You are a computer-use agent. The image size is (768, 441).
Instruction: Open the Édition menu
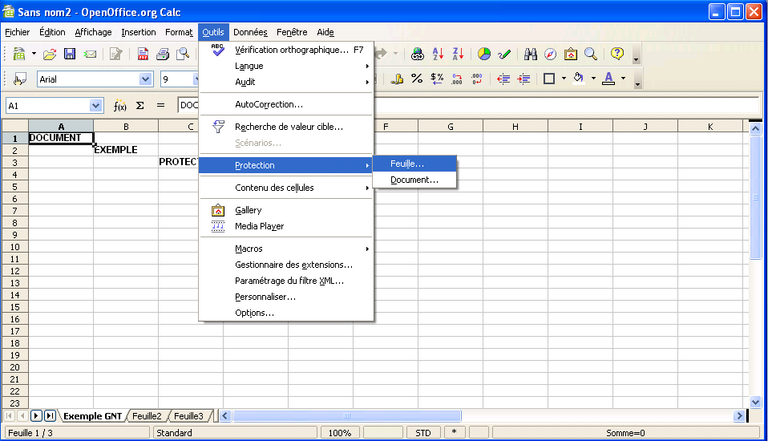click(52, 32)
